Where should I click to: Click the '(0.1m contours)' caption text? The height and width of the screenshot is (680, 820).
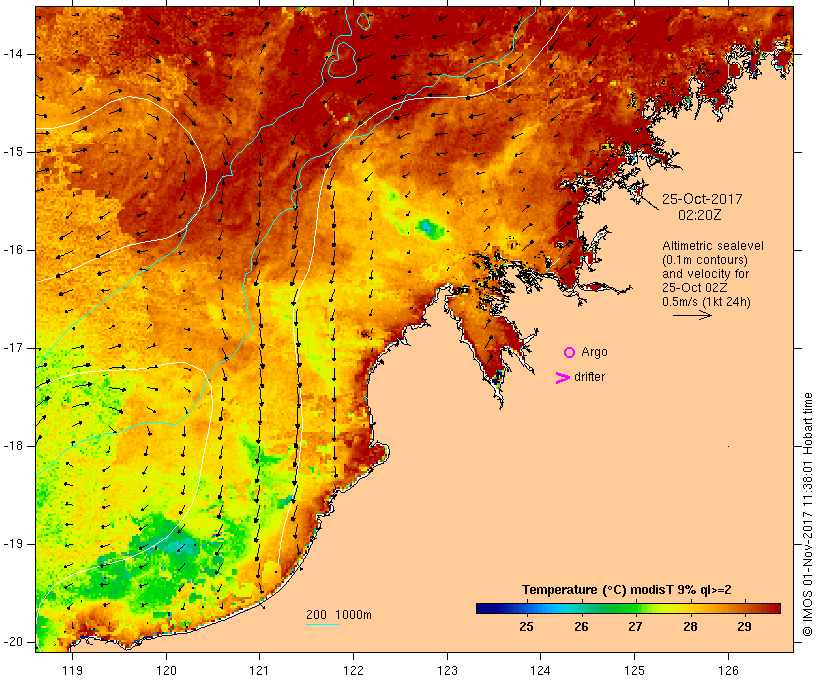click(705, 260)
